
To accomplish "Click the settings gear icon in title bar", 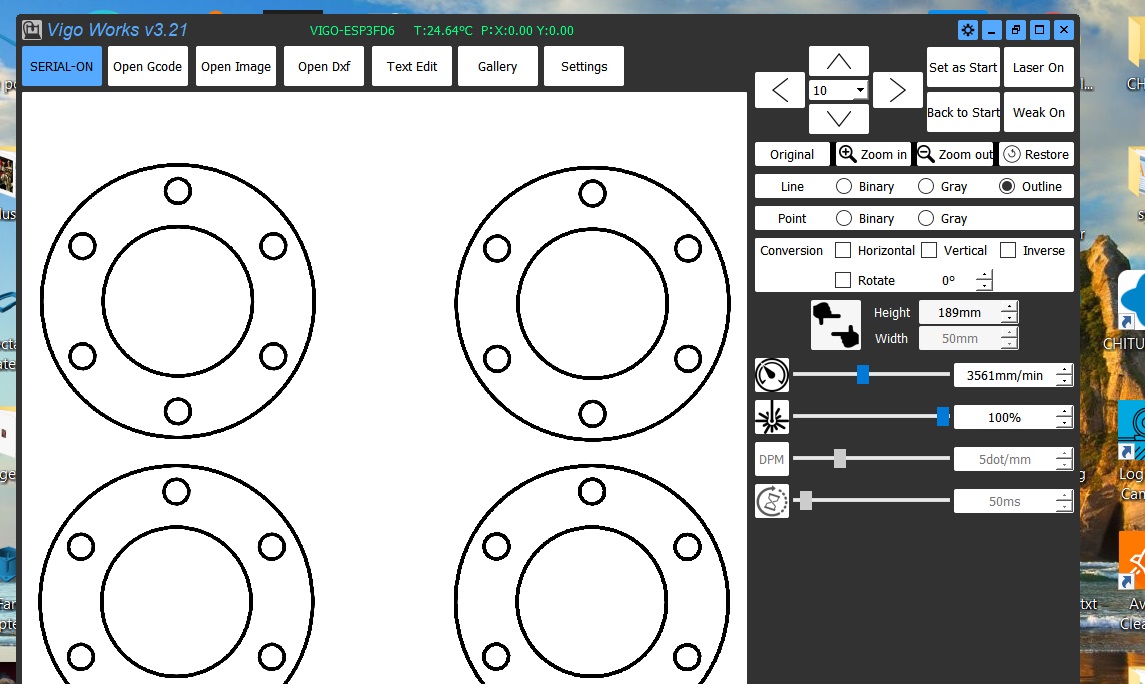I will click(x=968, y=30).
